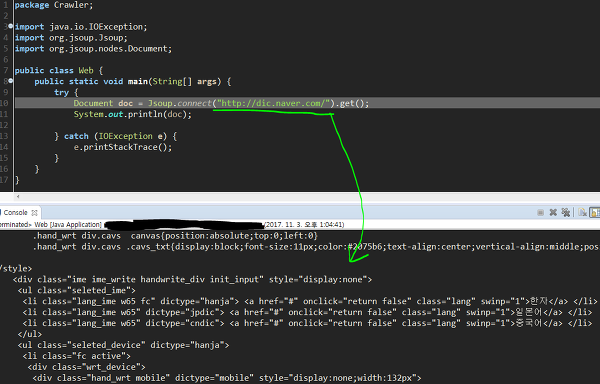The image size is (600, 384).
Task: Clear the console using the Clear Console icon
Action: [x=582, y=212]
